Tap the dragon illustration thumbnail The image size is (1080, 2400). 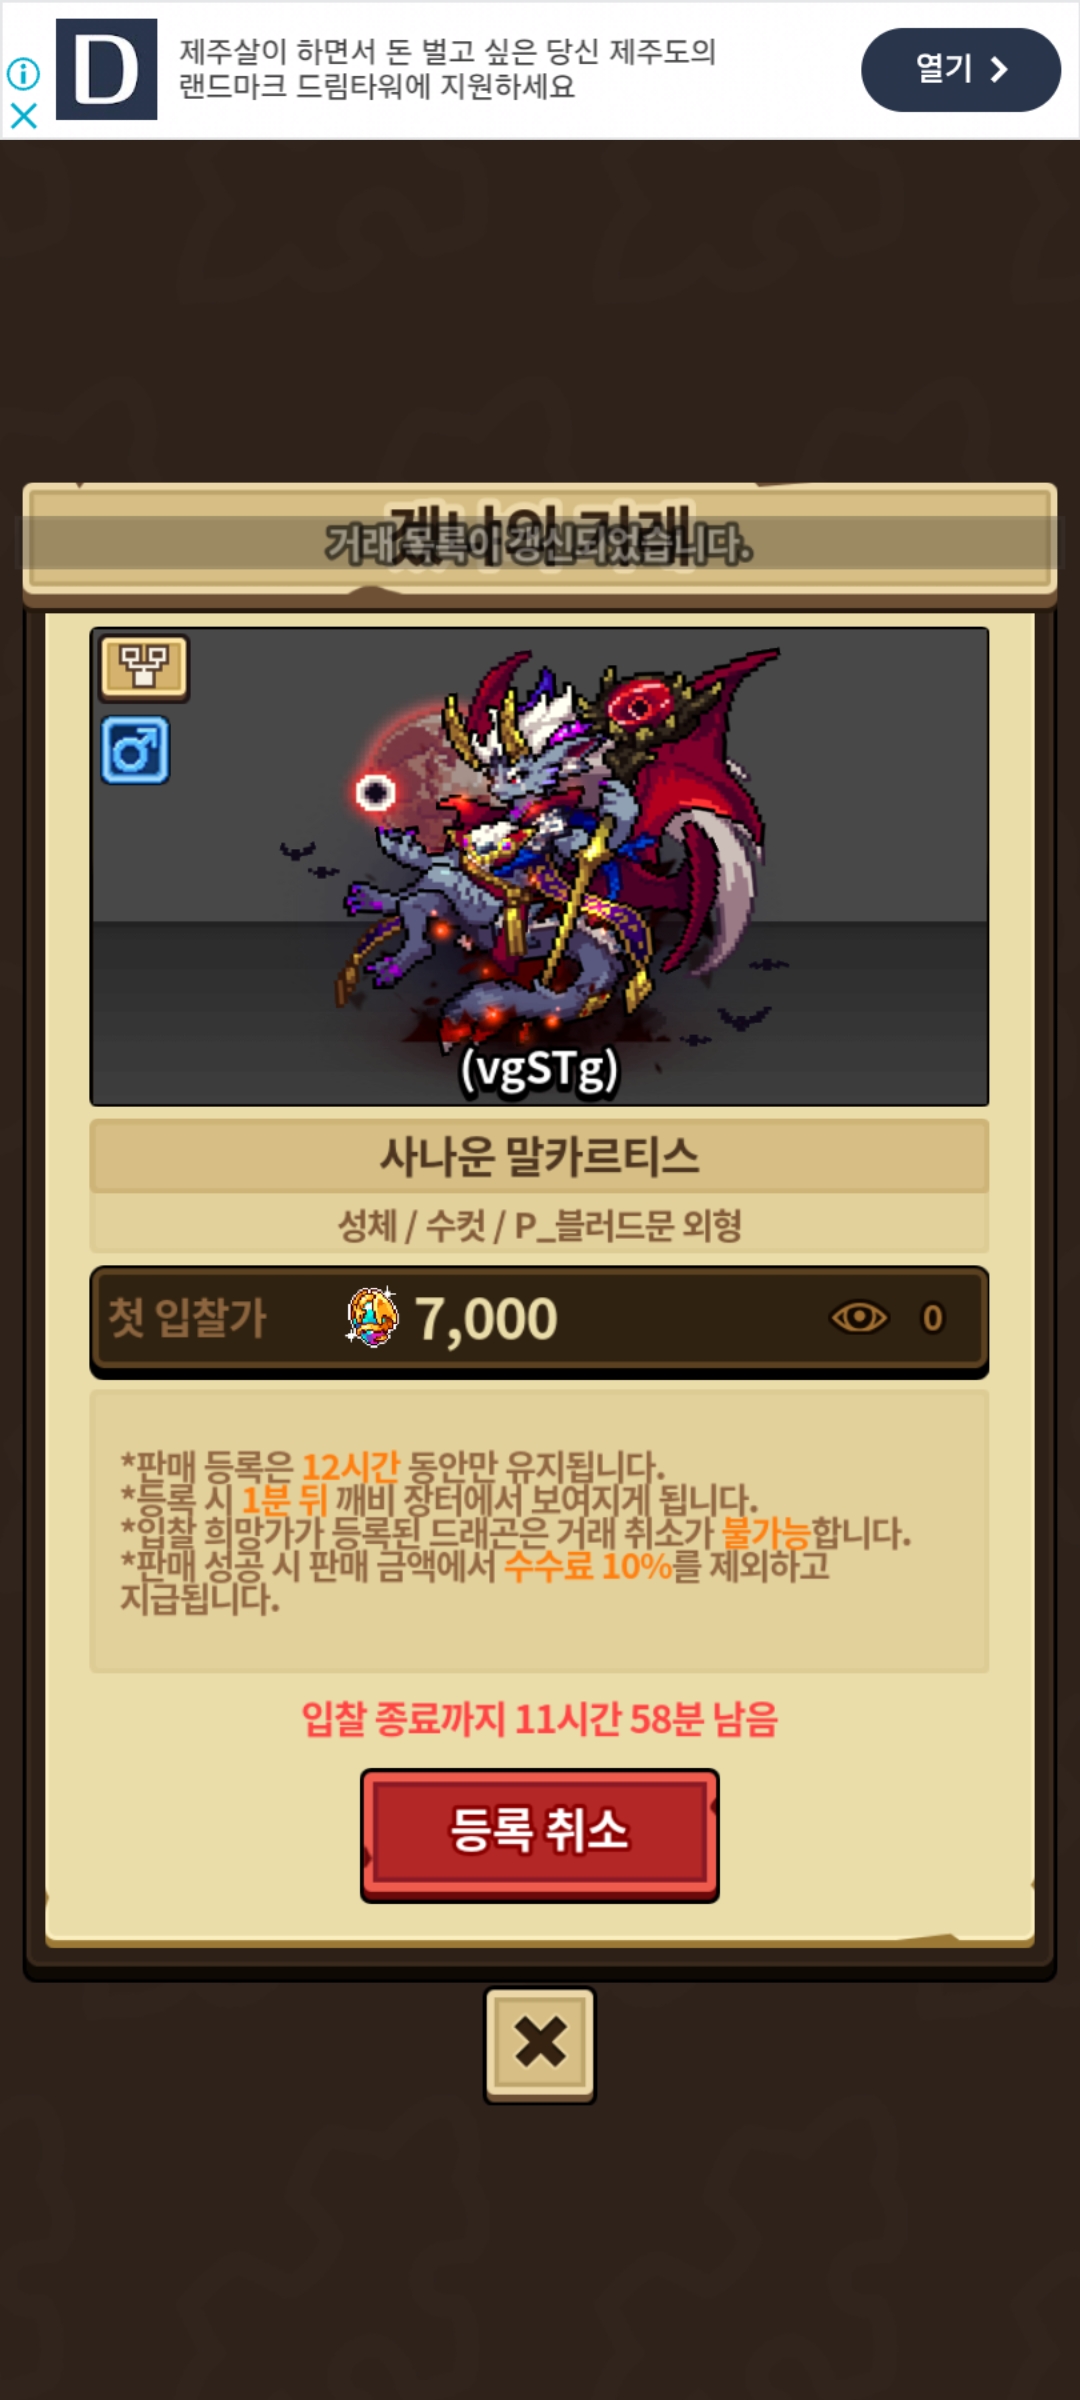(x=540, y=866)
